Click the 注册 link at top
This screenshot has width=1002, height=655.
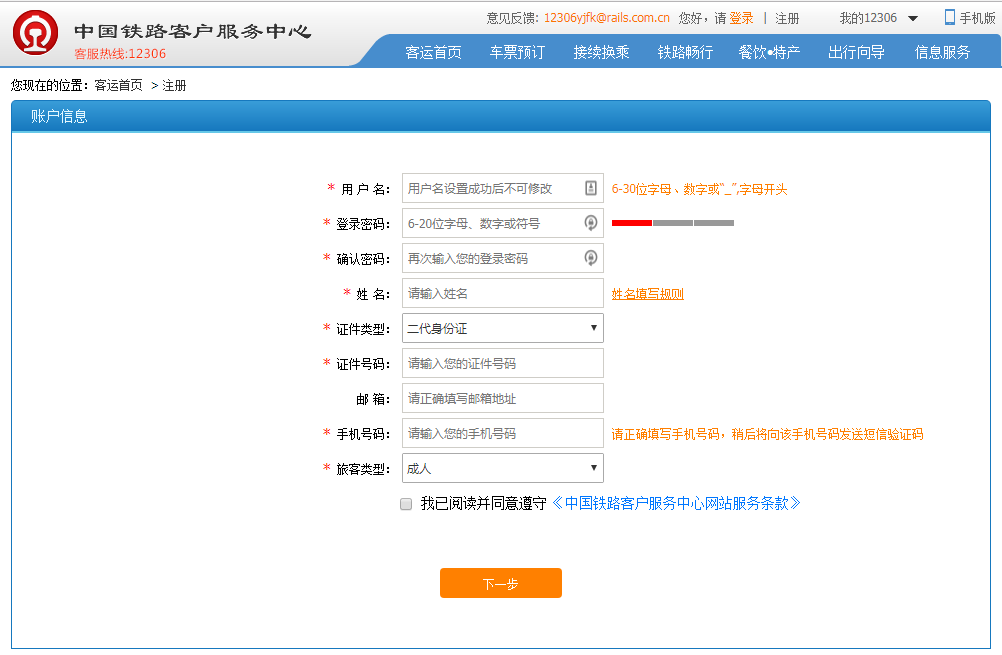click(x=787, y=19)
